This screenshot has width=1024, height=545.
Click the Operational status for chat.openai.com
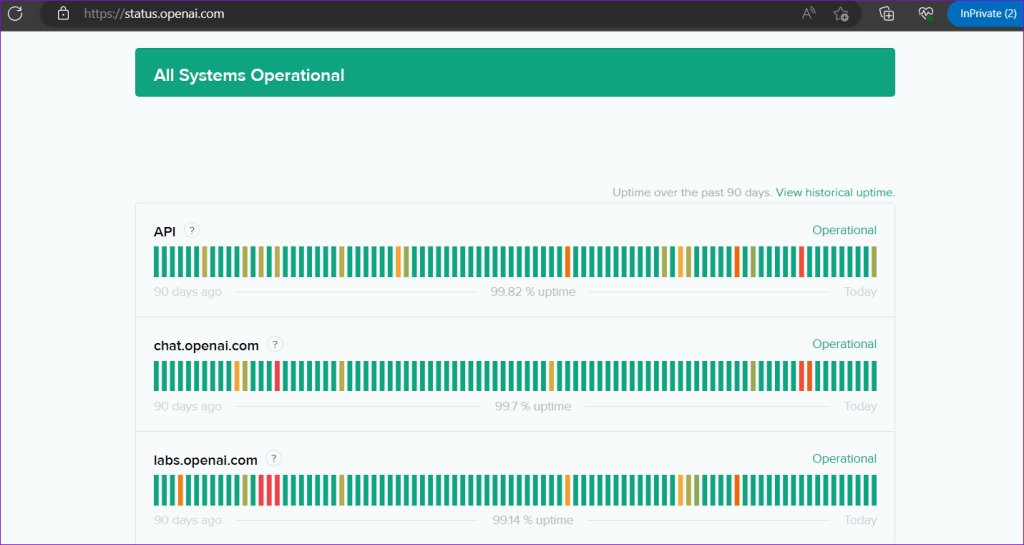coord(844,344)
